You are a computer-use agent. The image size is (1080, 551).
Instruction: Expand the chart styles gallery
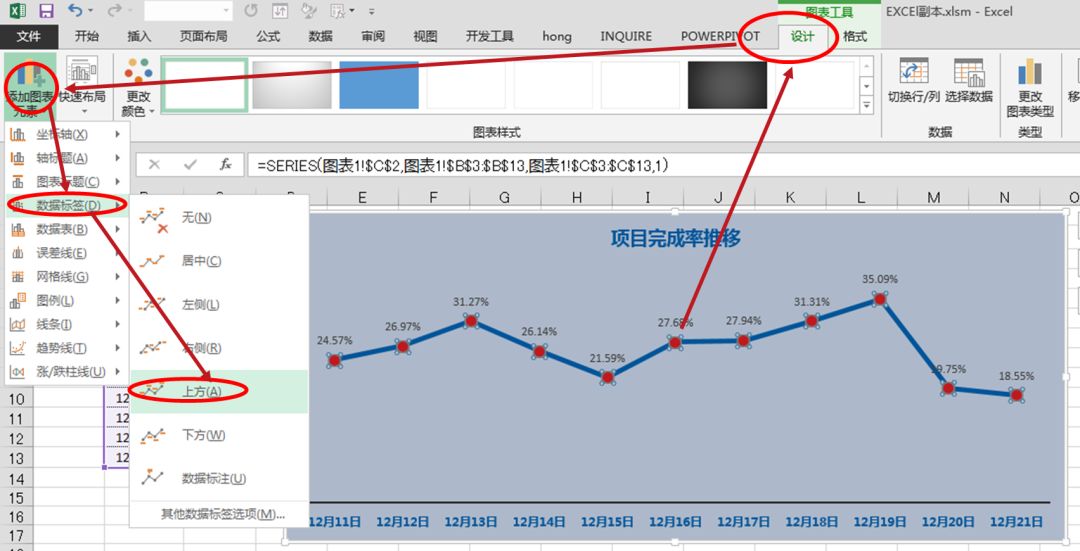pyautogui.click(x=866, y=105)
